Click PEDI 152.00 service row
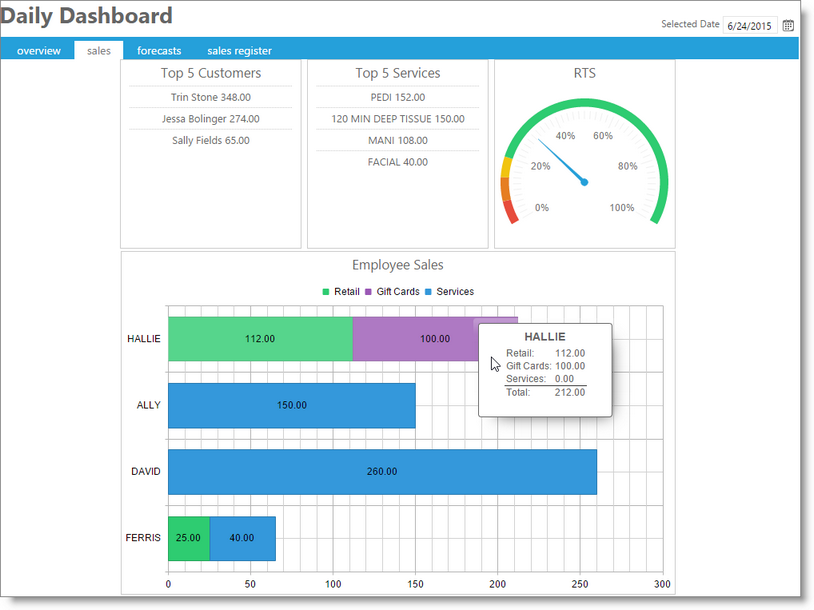Image resolution: width=814 pixels, height=610 pixels. point(398,97)
